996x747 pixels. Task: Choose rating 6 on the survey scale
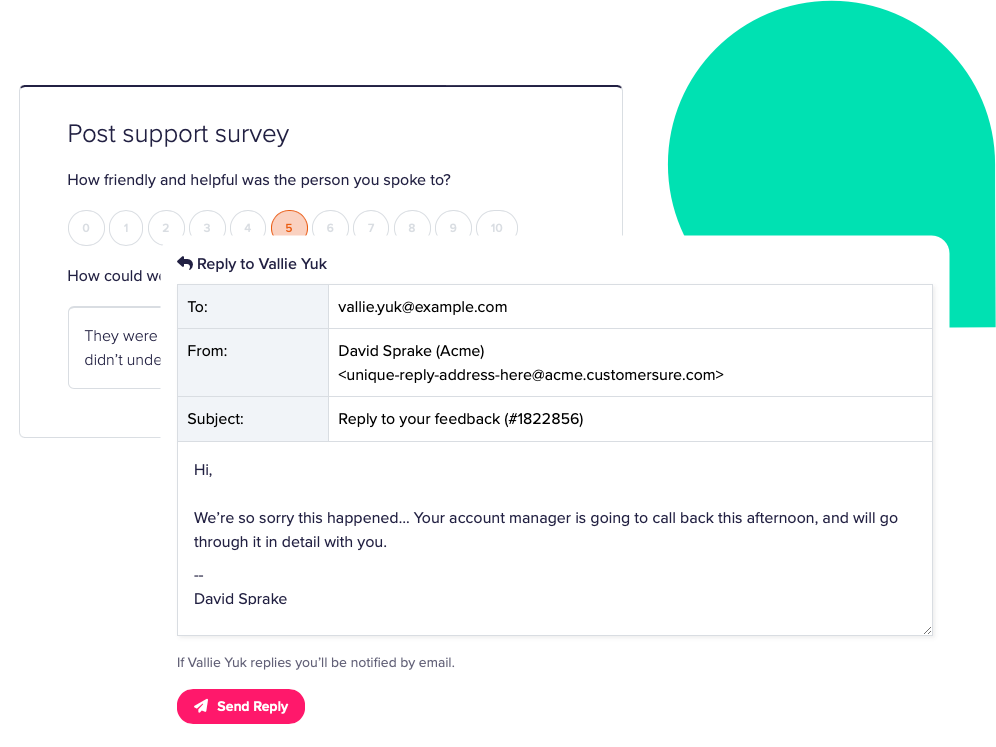330,228
